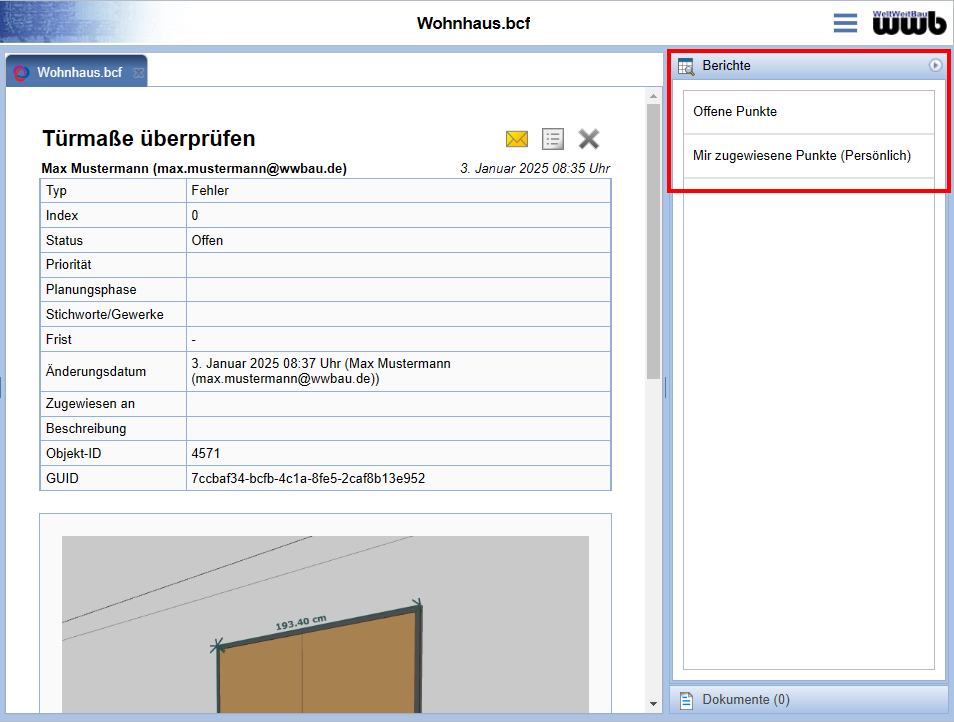This screenshot has width=954, height=722.
Task: Click the Zugewiesen an row label
Action: pyautogui.click(x=91, y=403)
